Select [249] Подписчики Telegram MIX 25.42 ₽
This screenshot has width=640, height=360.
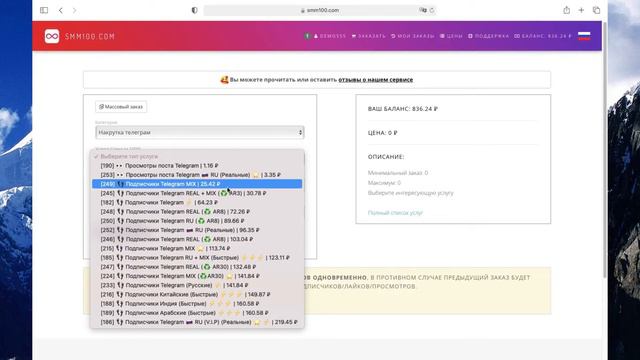[197, 184]
